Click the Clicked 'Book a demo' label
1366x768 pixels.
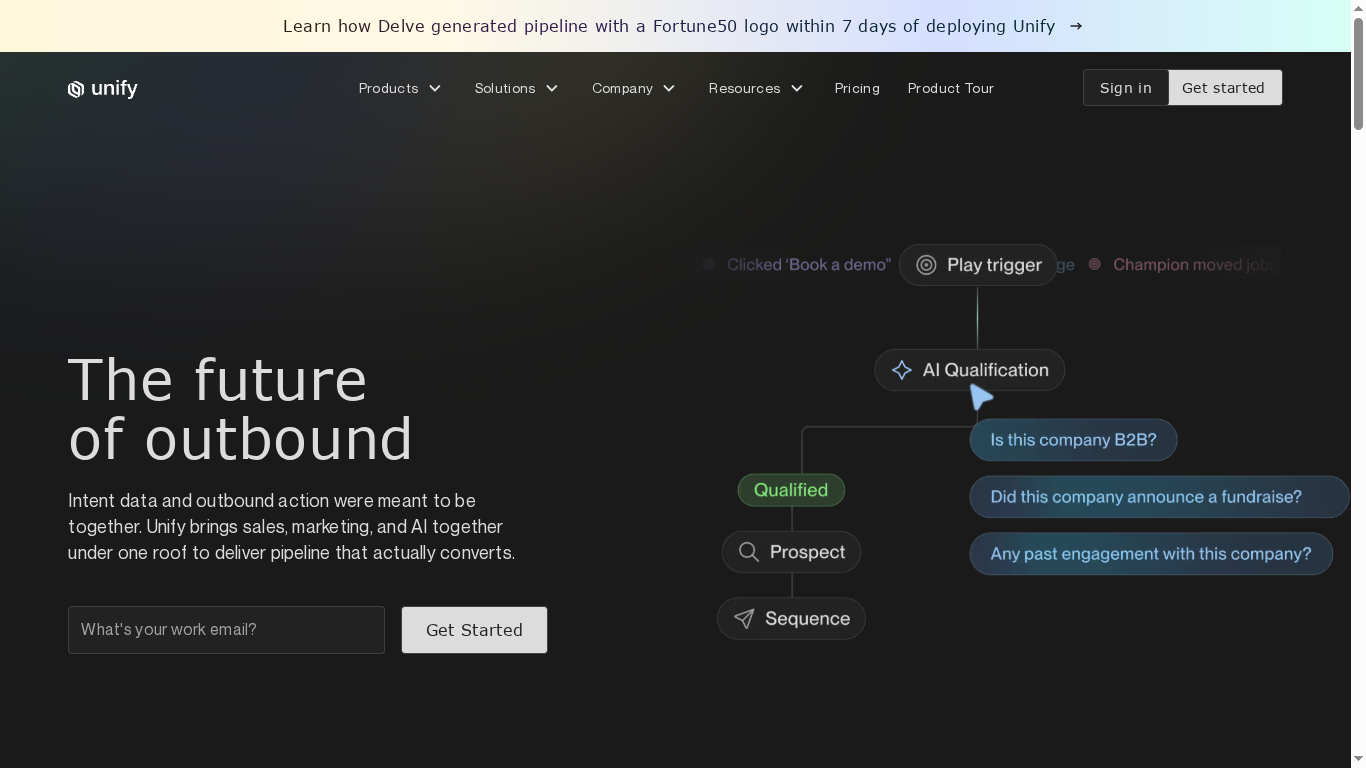point(809,265)
